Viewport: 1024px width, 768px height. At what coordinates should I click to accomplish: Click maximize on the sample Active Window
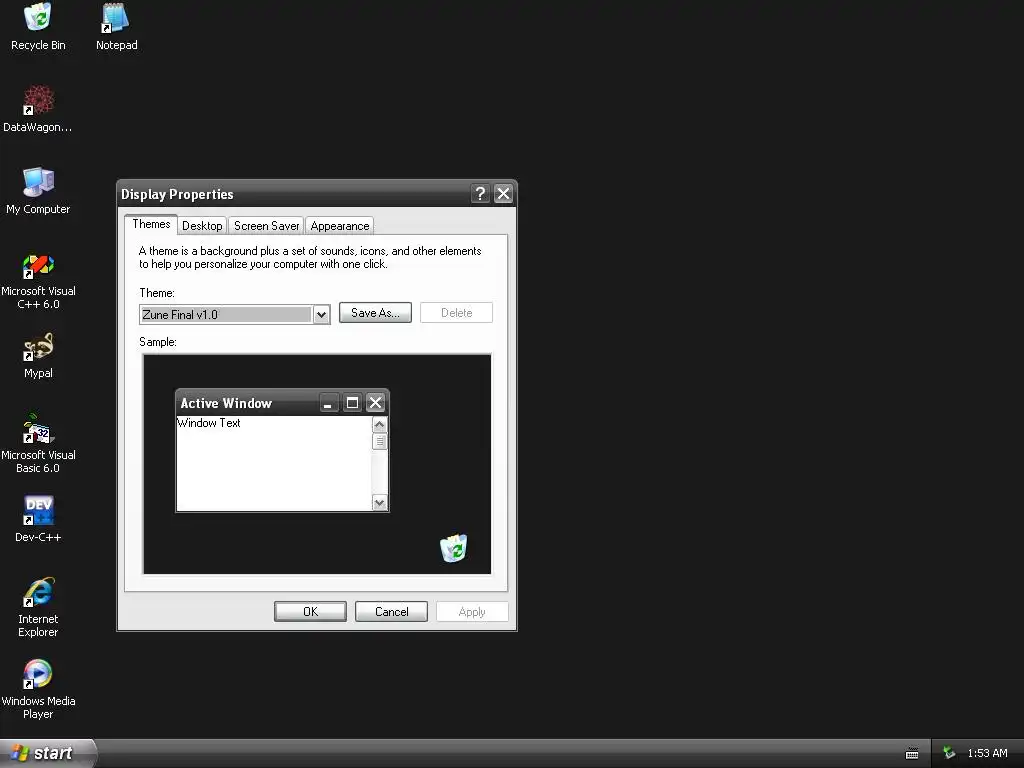click(x=352, y=403)
